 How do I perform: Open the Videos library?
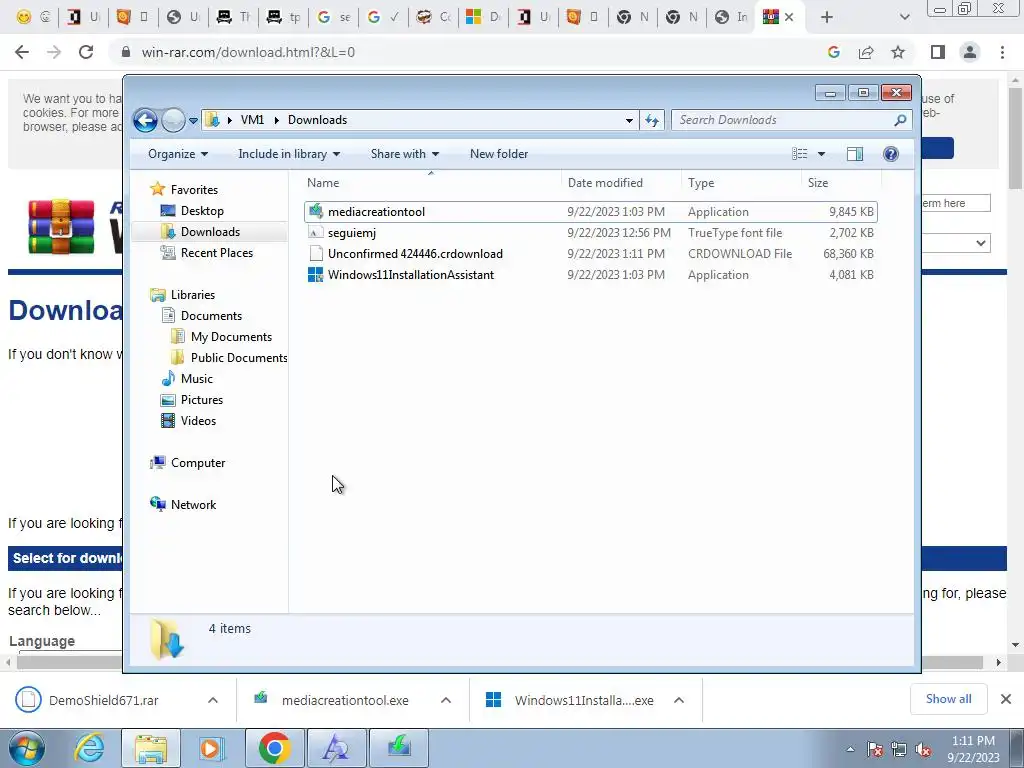pos(198,421)
